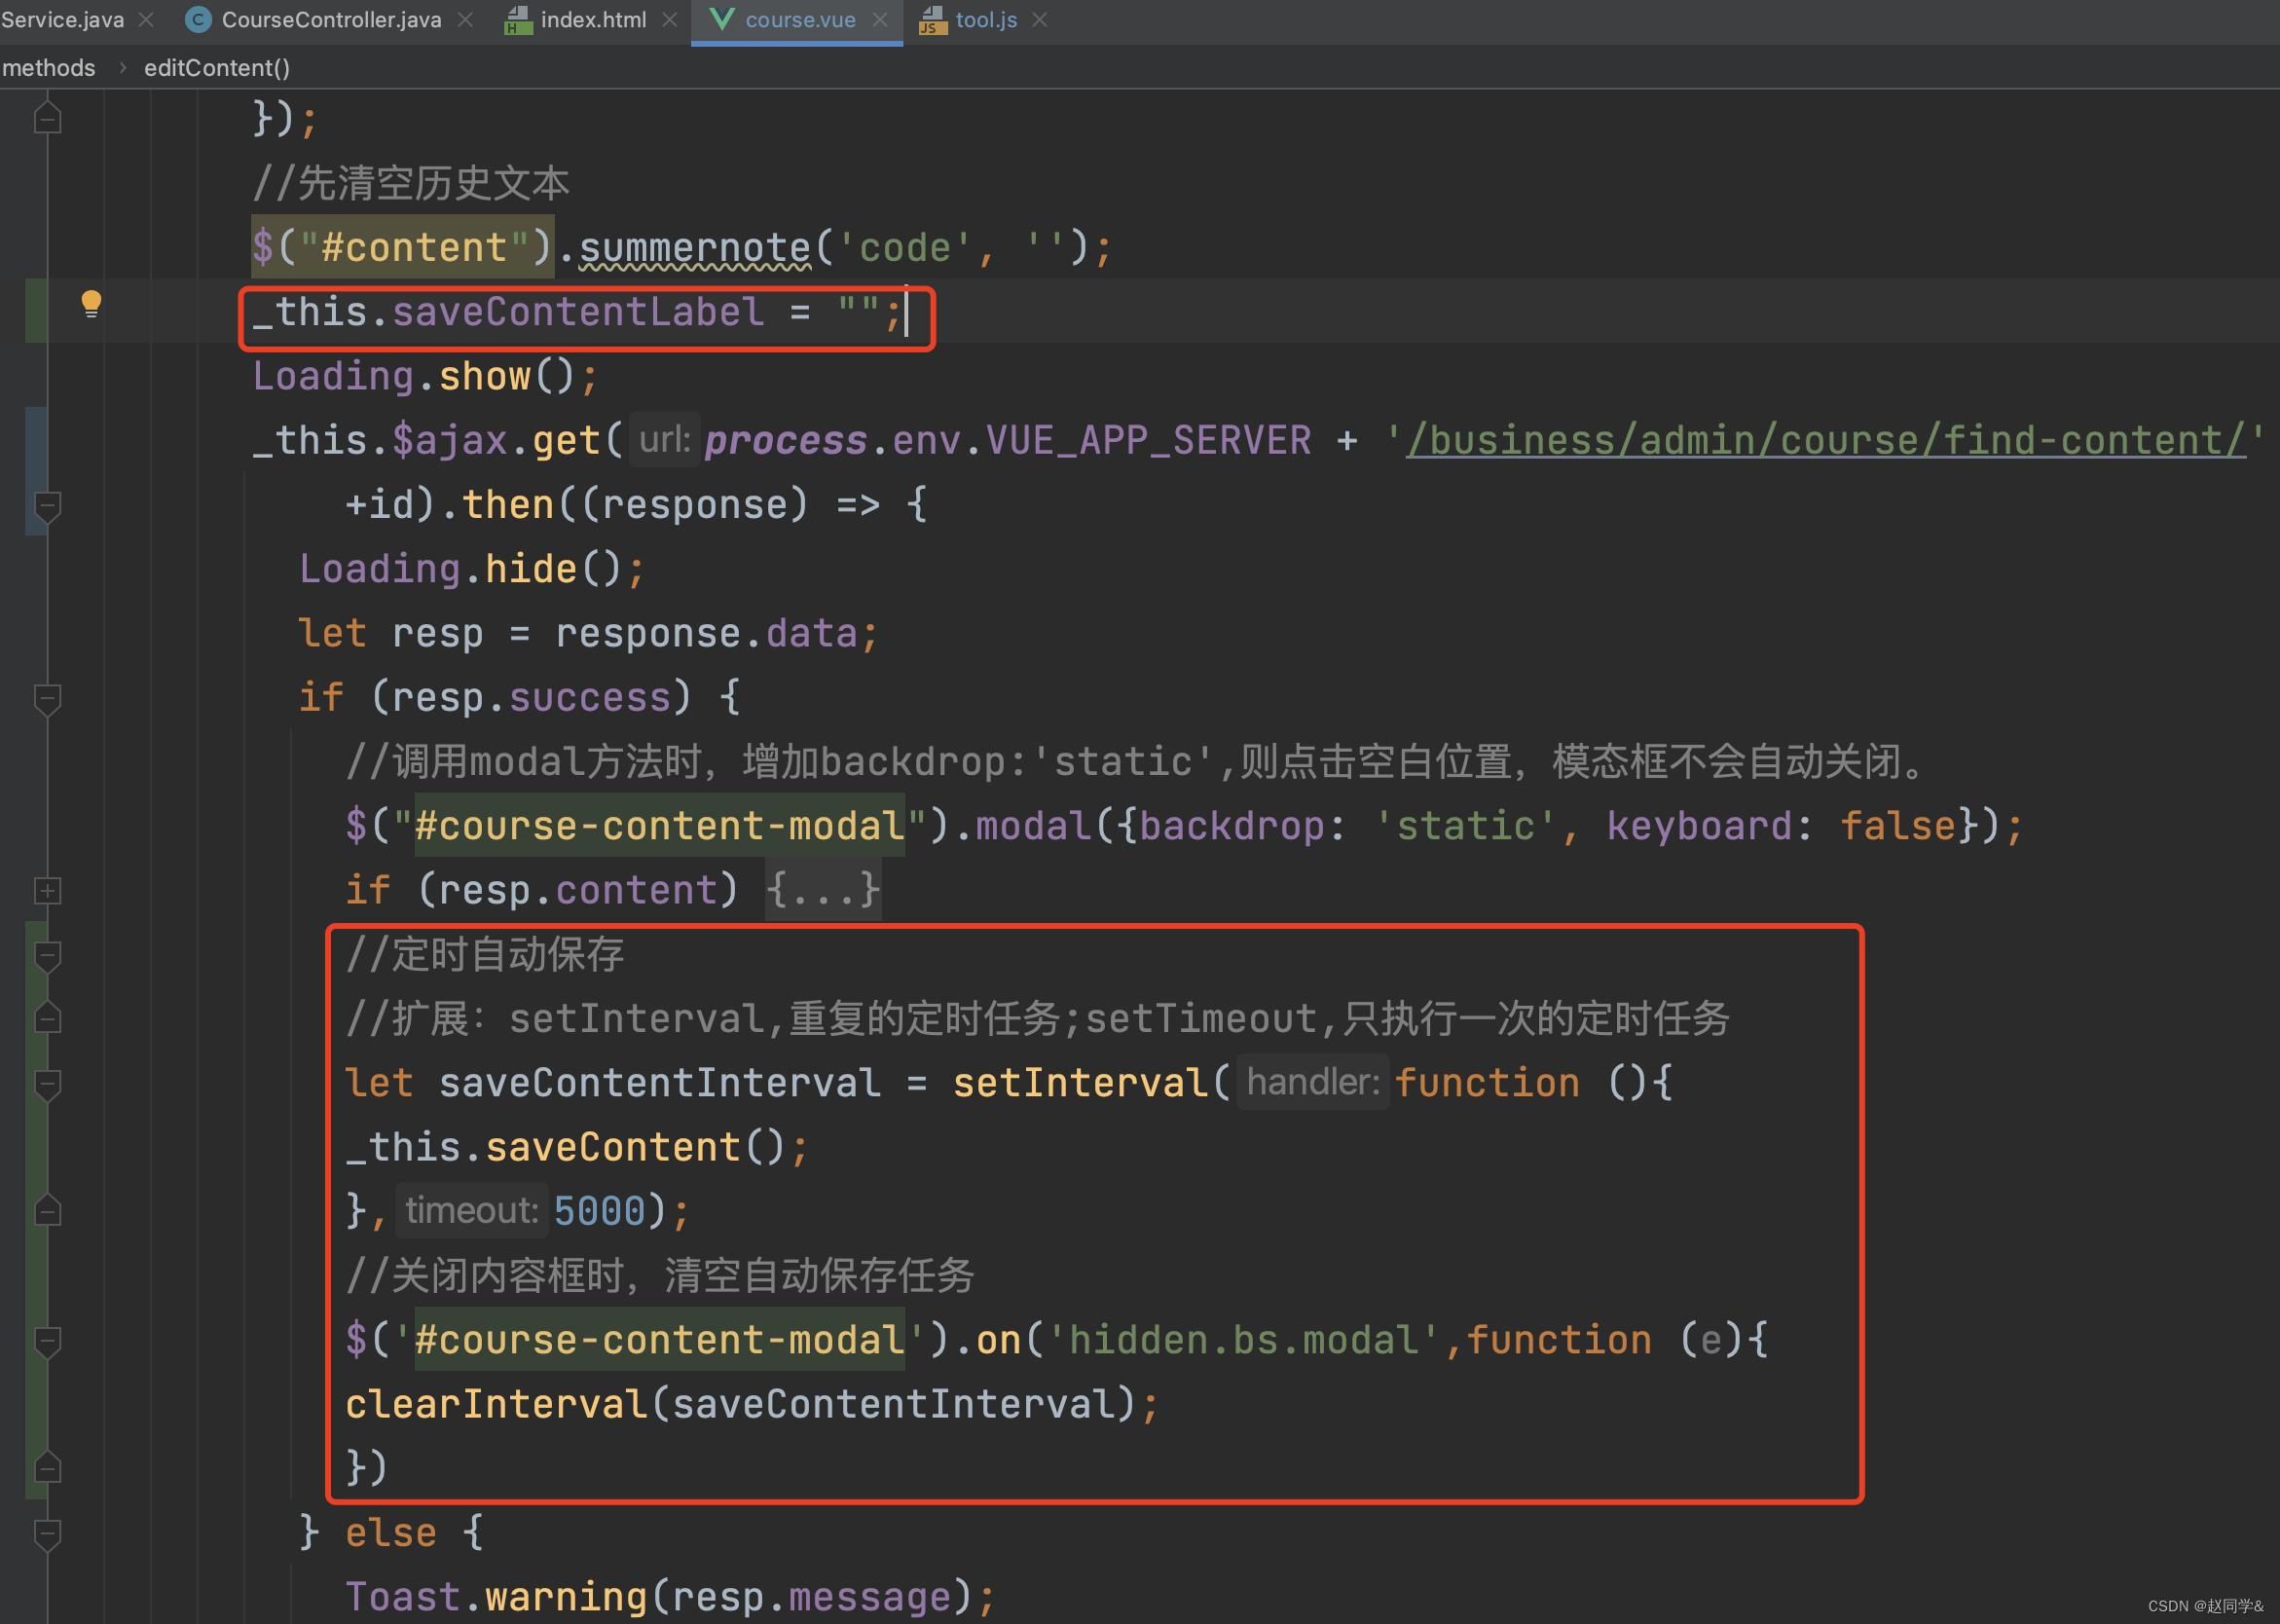
Task: Click the CourseController.java class icon
Action: (199, 20)
